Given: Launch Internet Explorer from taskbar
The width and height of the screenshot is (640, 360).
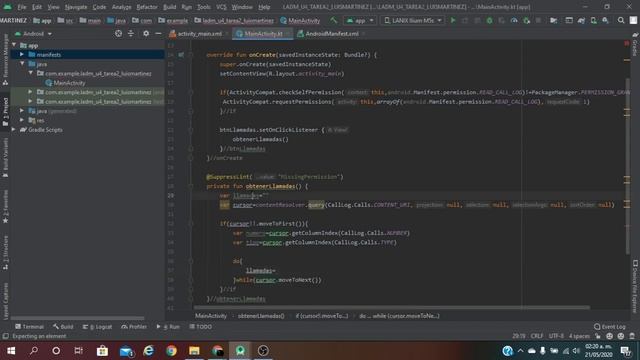Looking at the screenshot, I should click(149, 351).
